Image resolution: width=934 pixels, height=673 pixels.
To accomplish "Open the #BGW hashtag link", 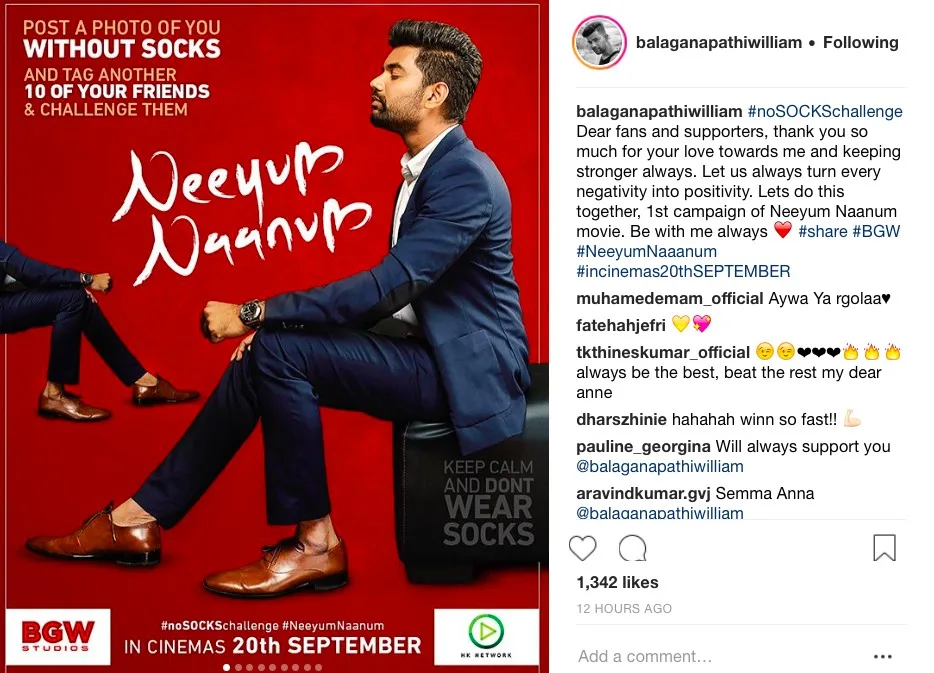I will 876,231.
